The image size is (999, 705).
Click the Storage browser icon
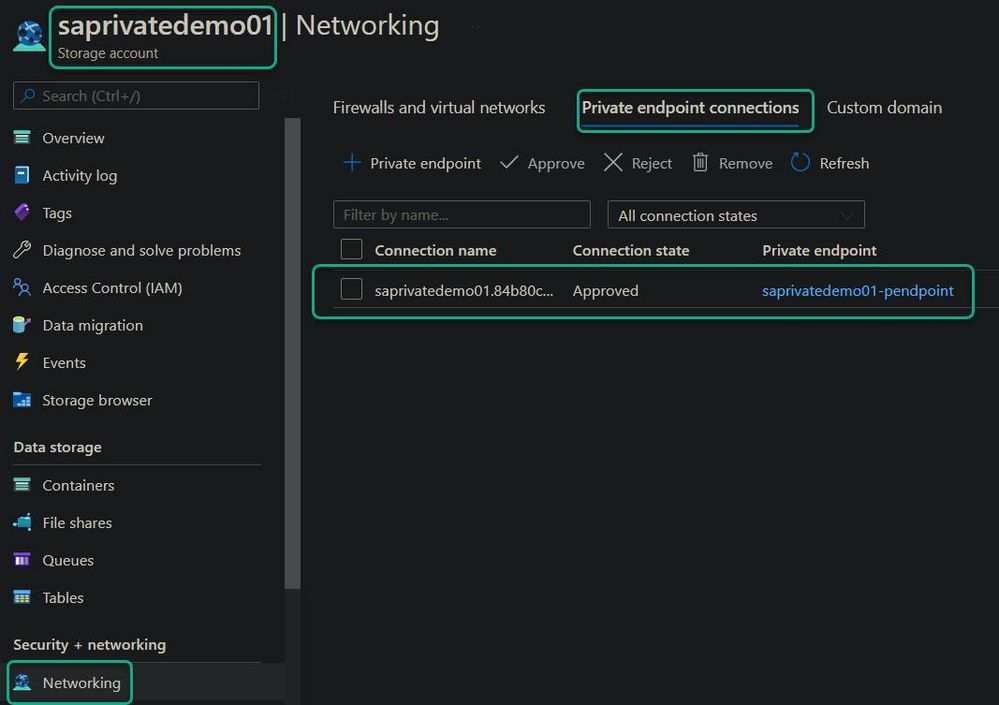click(22, 400)
